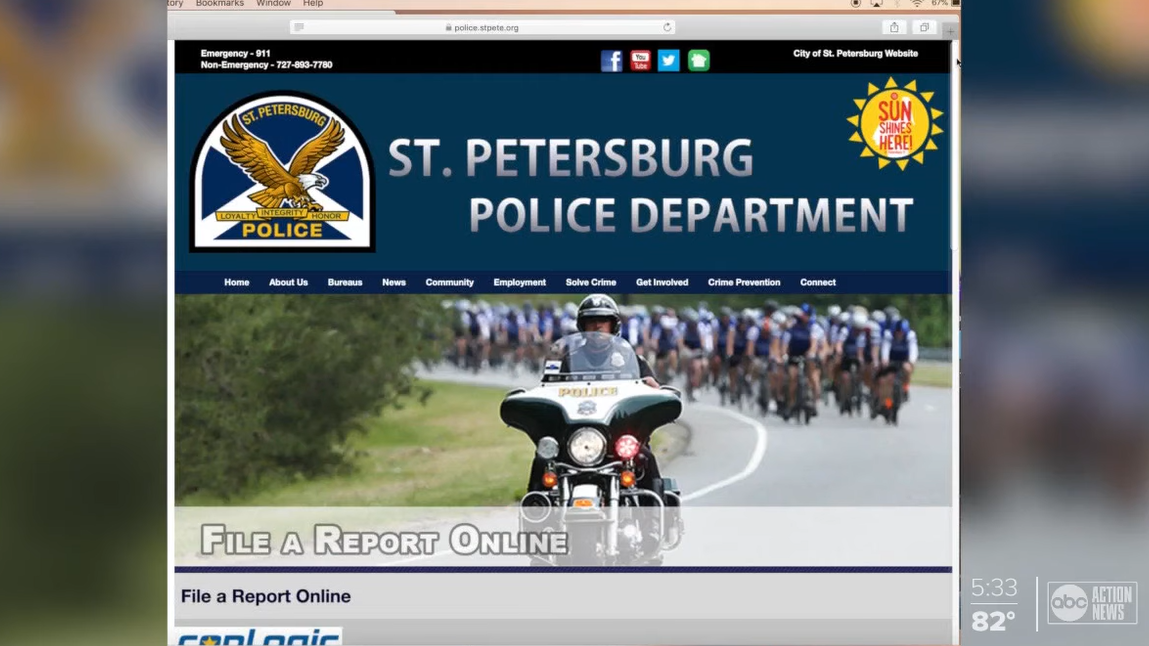Open the Bureaus nav item
The image size is (1149, 646).
tap(345, 282)
